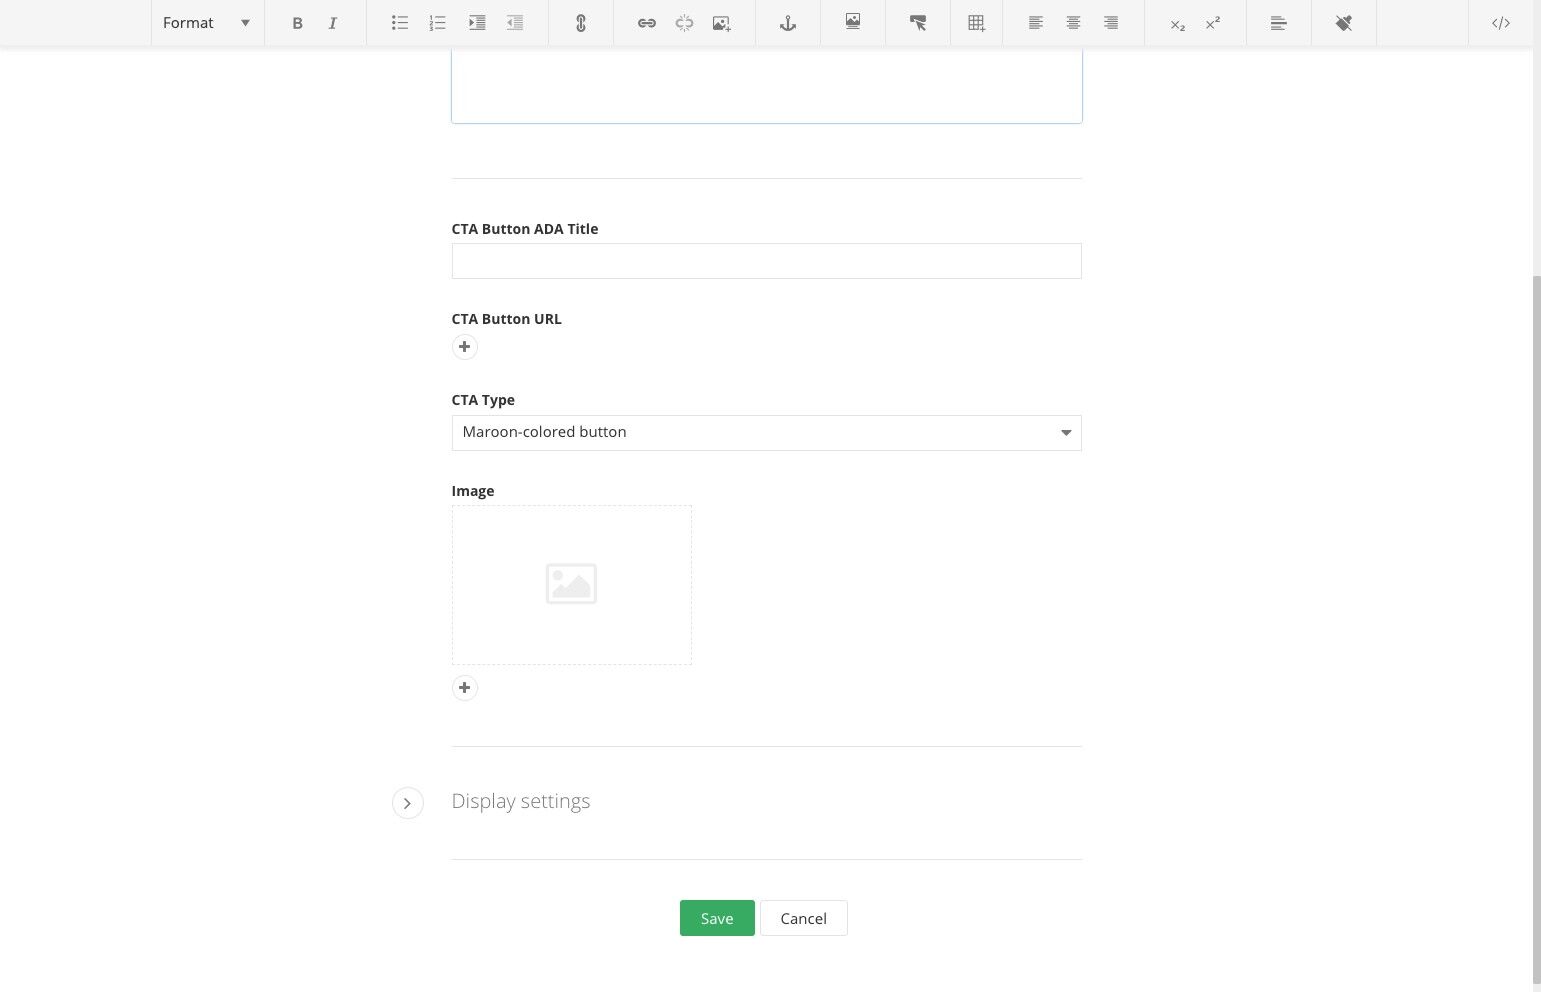Add a CTA Button URL with plus
The height and width of the screenshot is (992, 1541).
[465, 347]
